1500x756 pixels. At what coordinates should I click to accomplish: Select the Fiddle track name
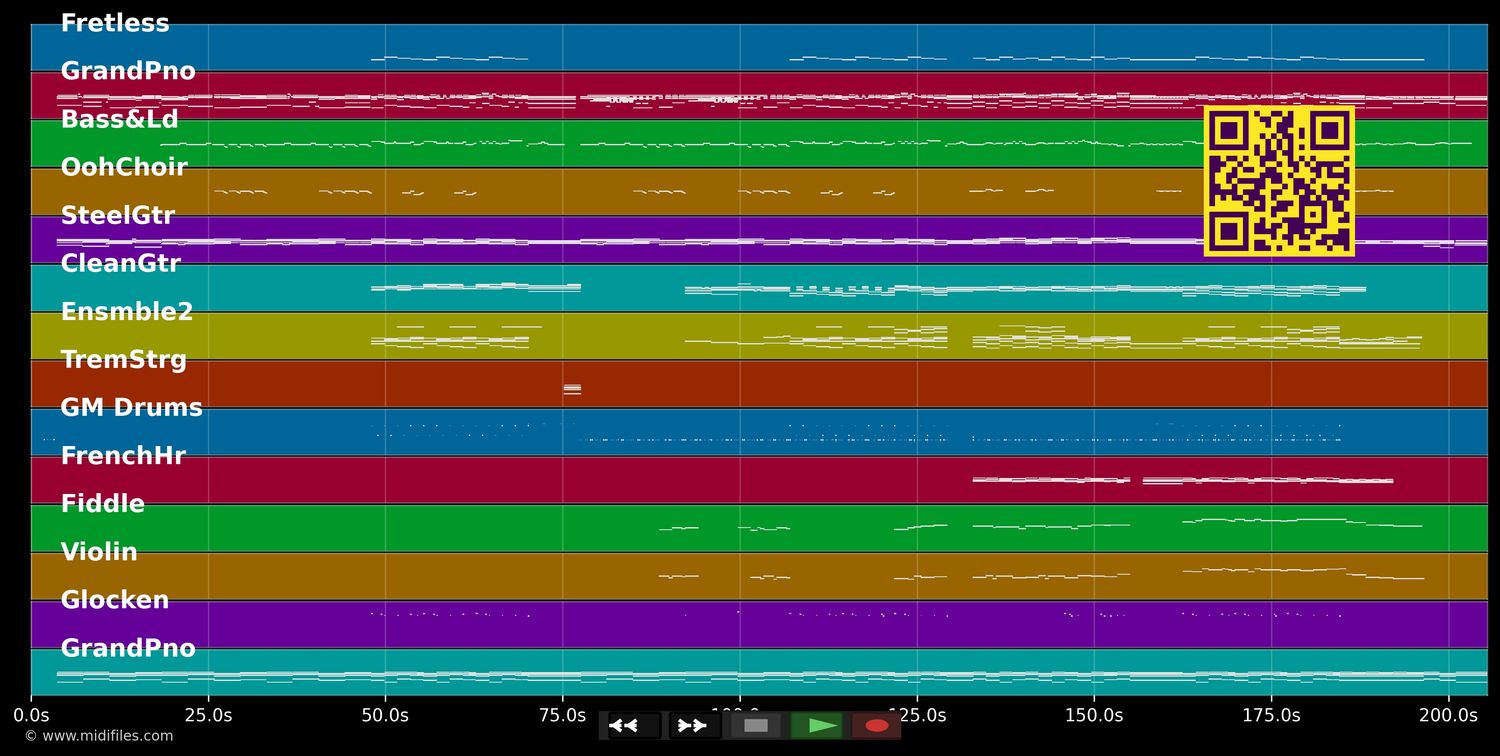point(102,502)
